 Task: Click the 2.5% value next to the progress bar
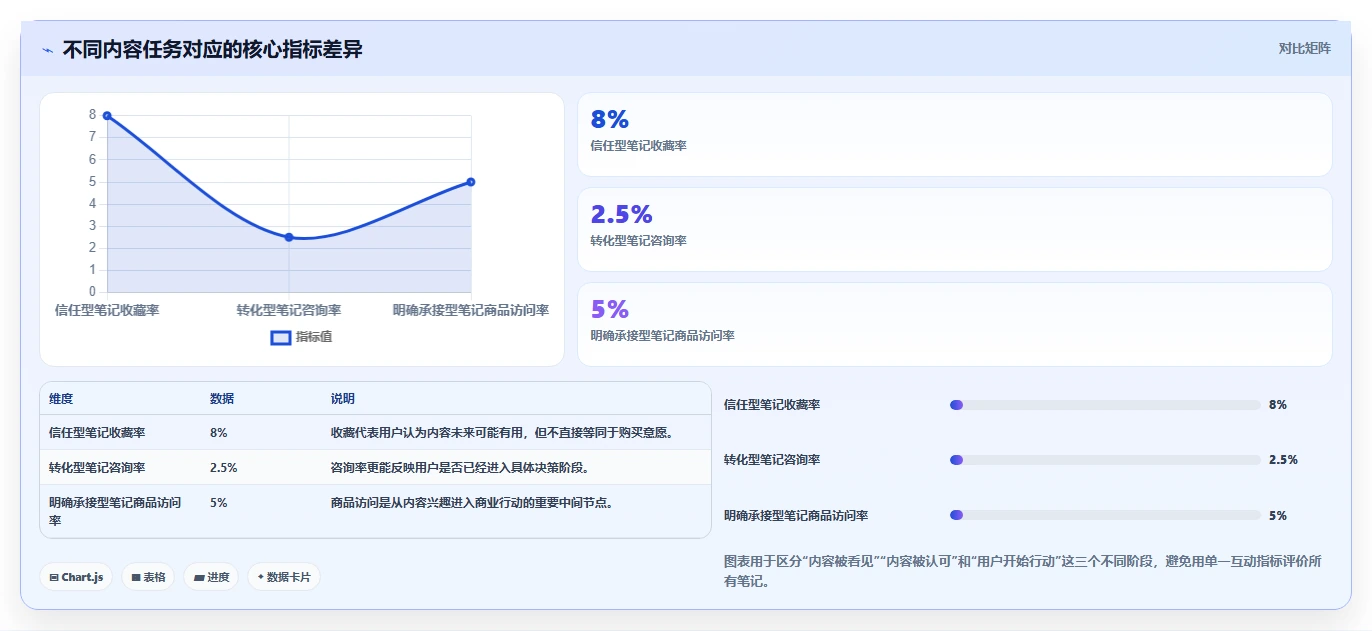click(x=1283, y=460)
